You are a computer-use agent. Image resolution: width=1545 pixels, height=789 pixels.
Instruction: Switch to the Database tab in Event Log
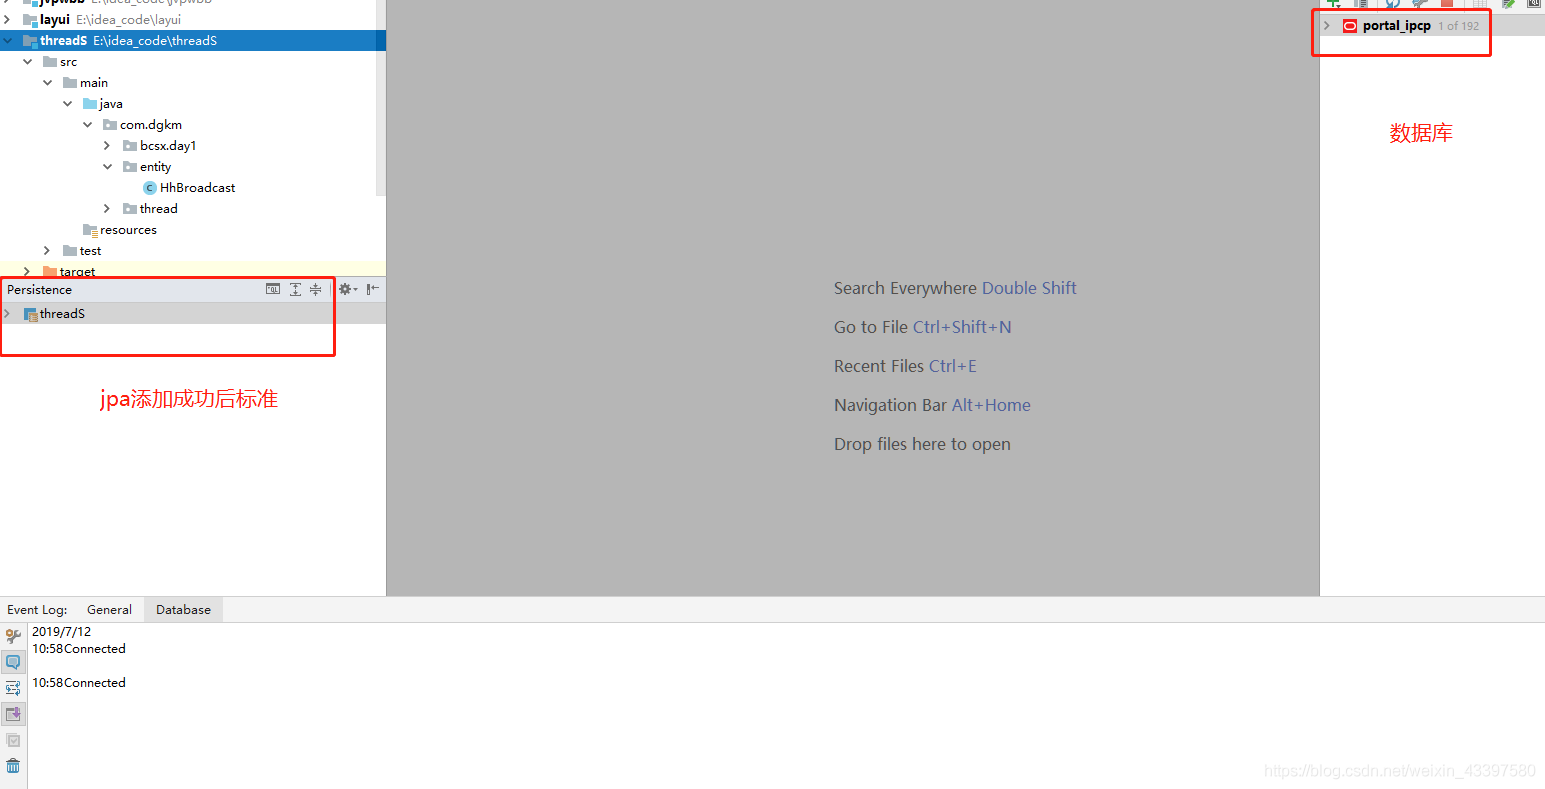click(x=183, y=610)
